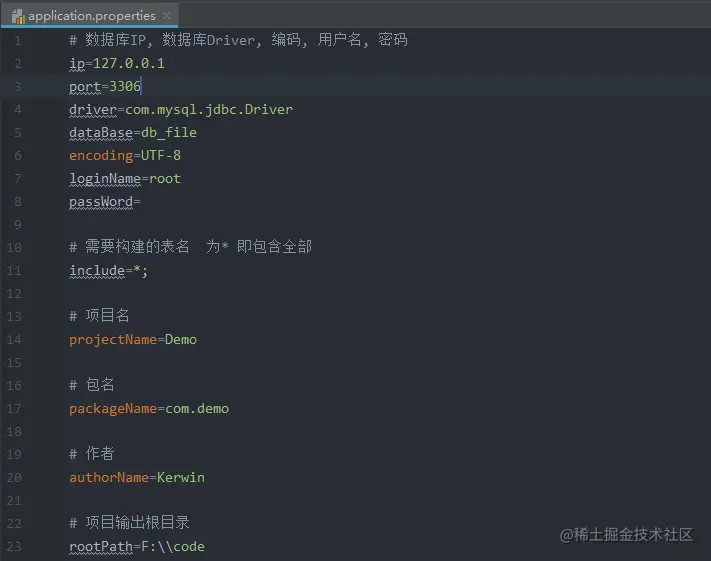
Task: Click the 项目名 comment line
Action: 99,315
